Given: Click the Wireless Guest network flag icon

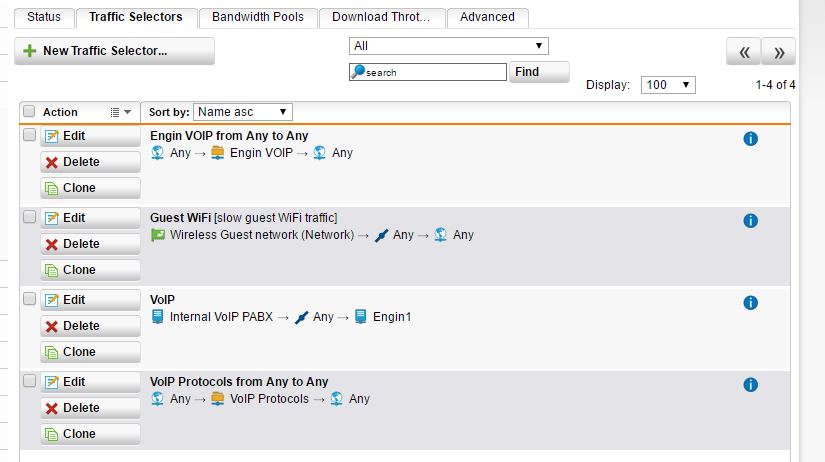Looking at the screenshot, I should point(157,235).
